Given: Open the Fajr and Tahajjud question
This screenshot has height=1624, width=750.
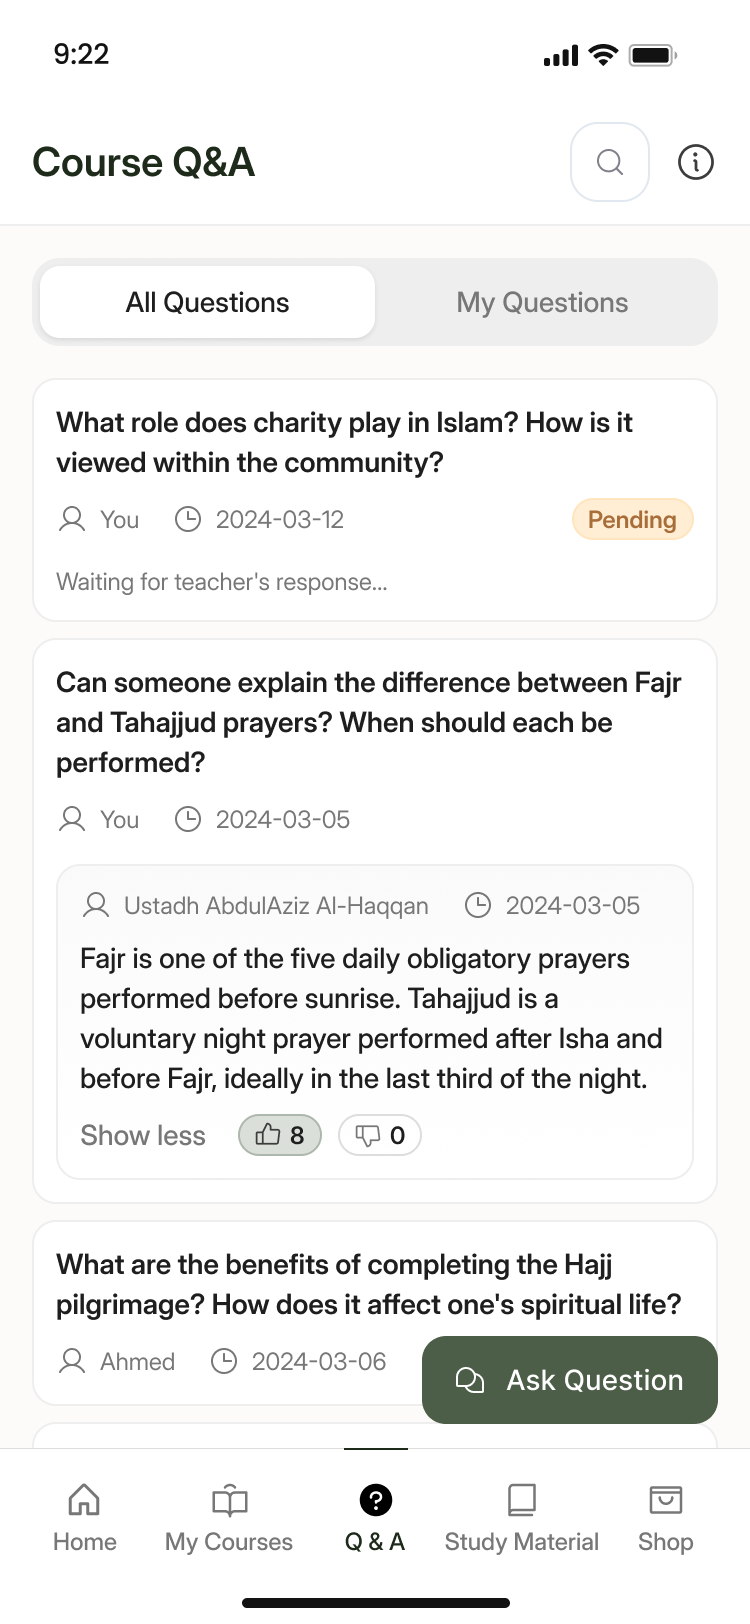Looking at the screenshot, I should (368, 722).
